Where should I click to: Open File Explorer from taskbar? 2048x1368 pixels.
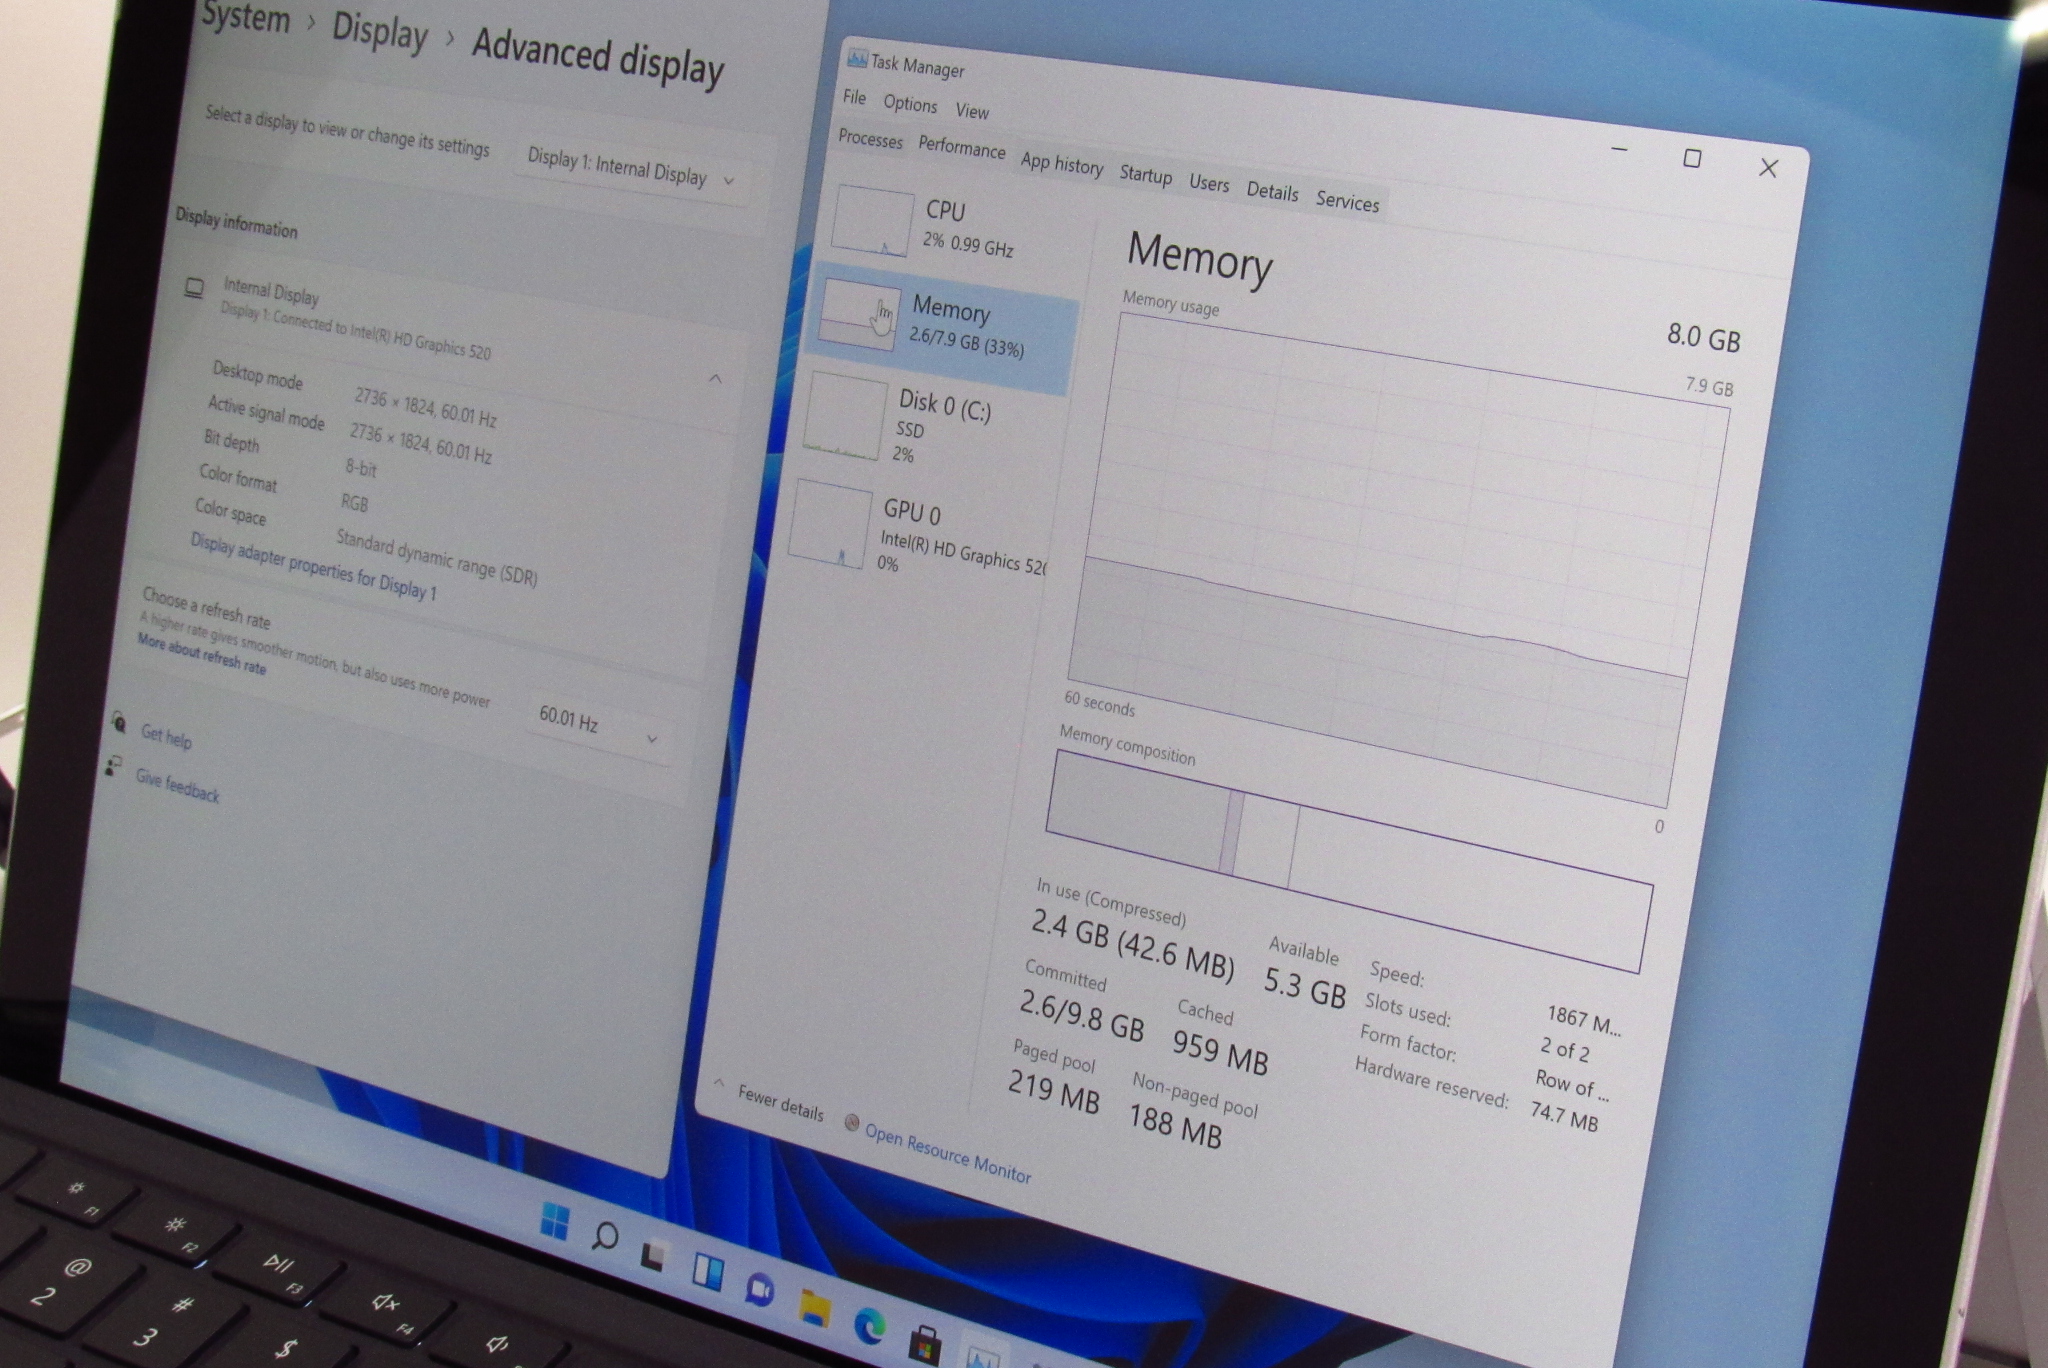815,1308
